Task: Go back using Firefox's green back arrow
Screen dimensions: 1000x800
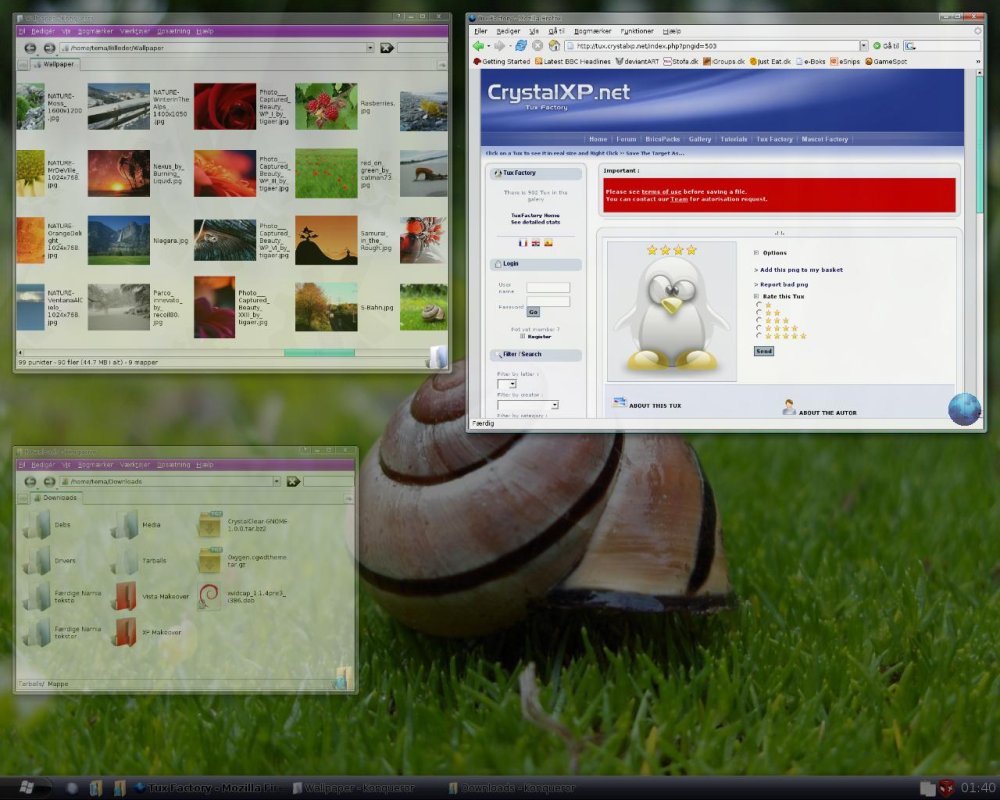Action: (x=478, y=46)
